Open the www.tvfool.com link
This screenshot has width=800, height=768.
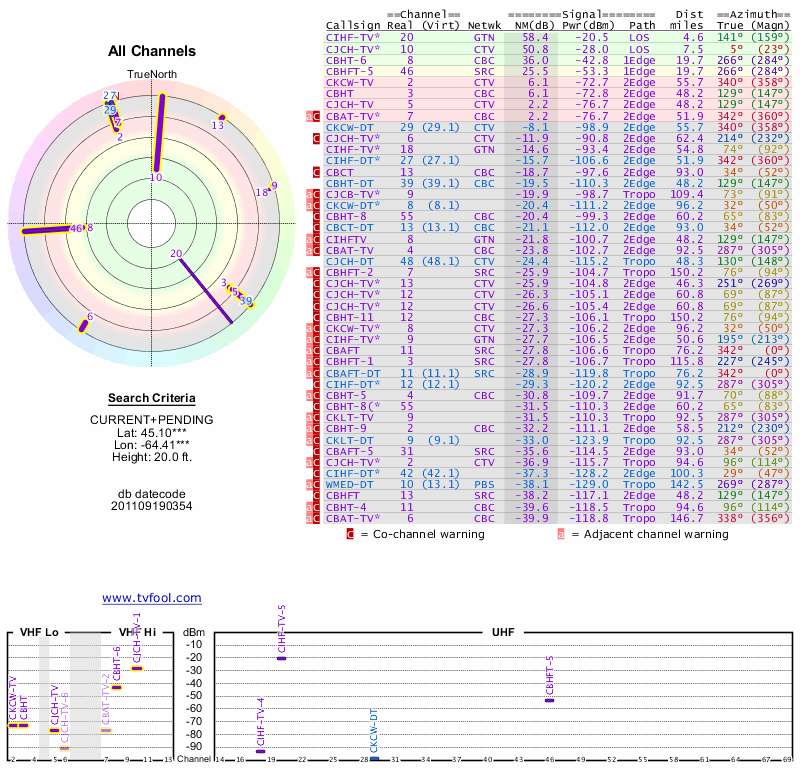pos(152,598)
